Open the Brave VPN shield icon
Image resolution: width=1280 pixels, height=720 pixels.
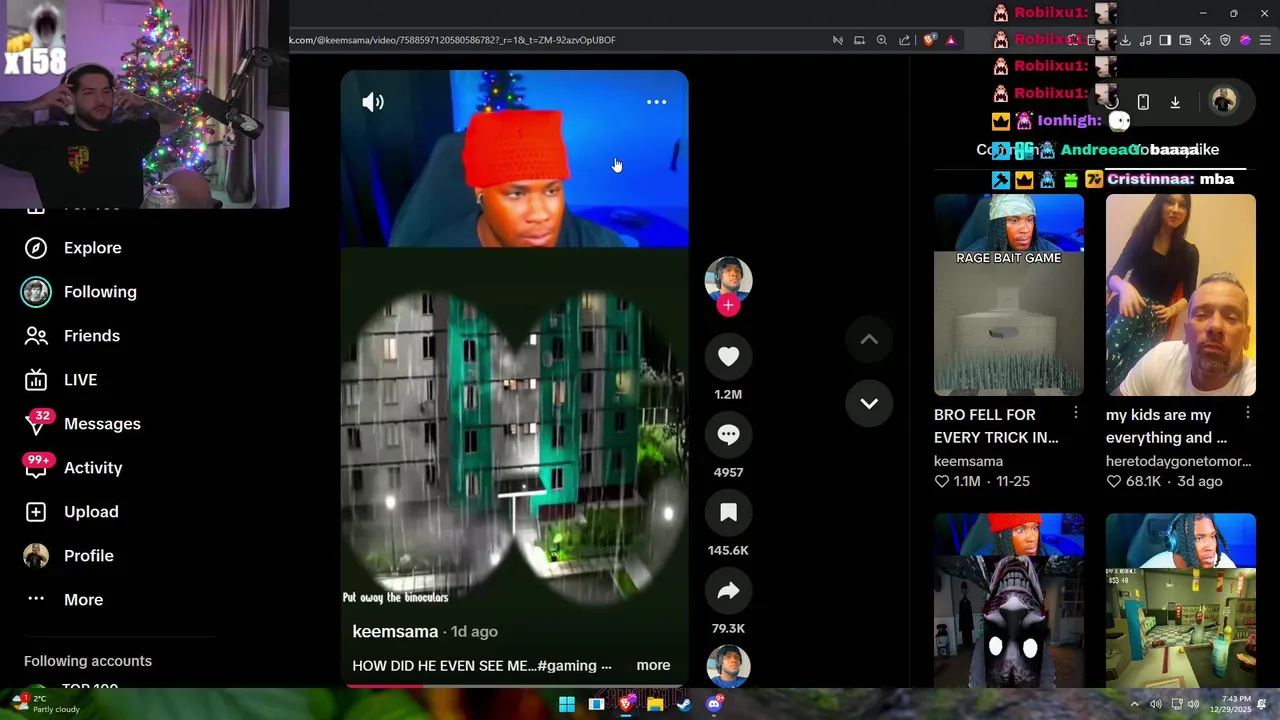click(x=1225, y=40)
